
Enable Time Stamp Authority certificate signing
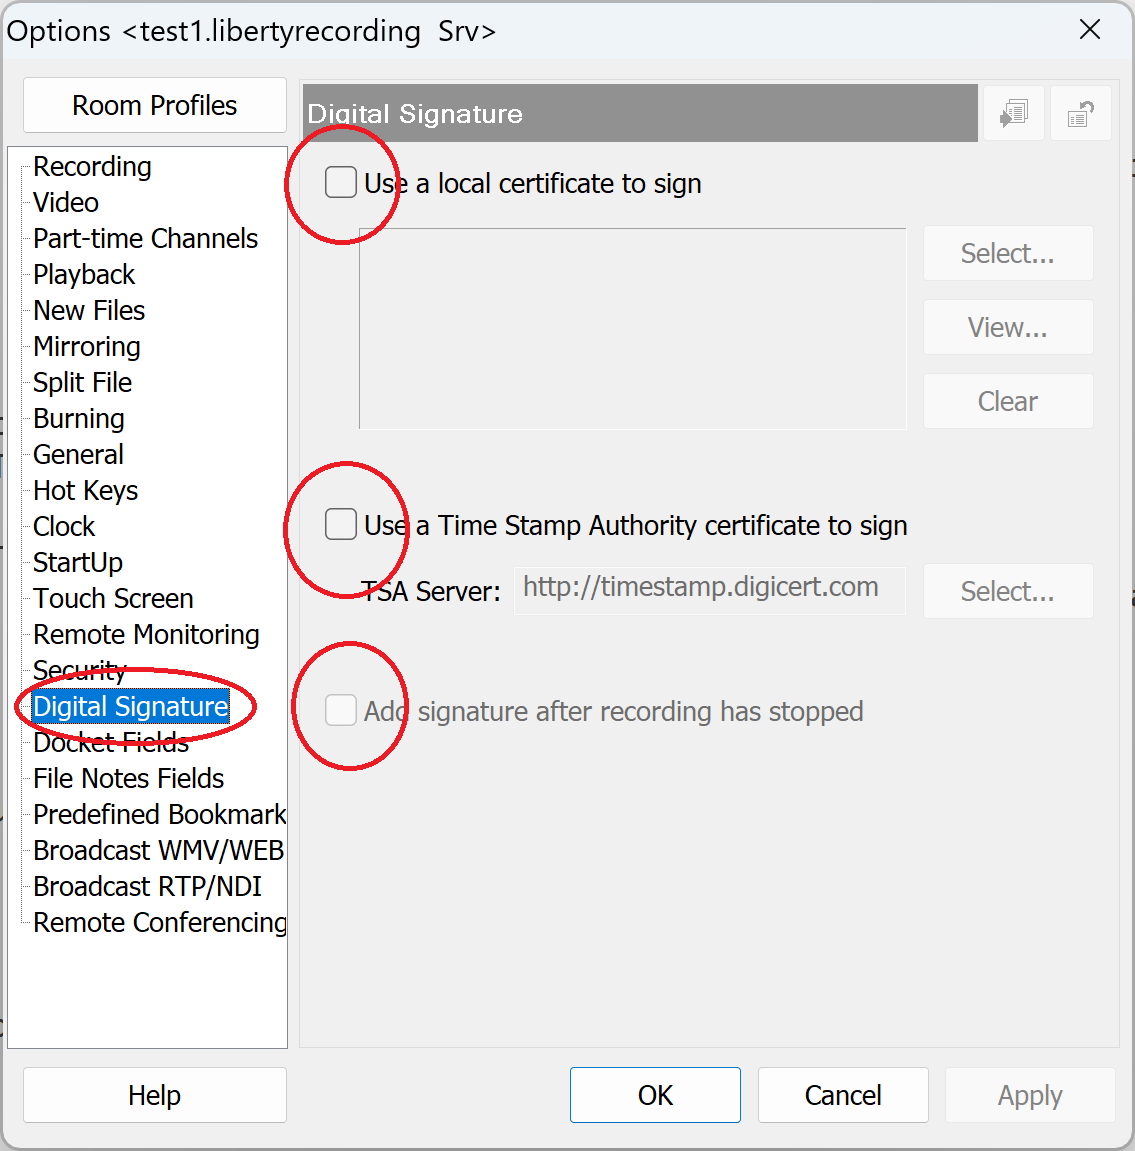tap(340, 524)
